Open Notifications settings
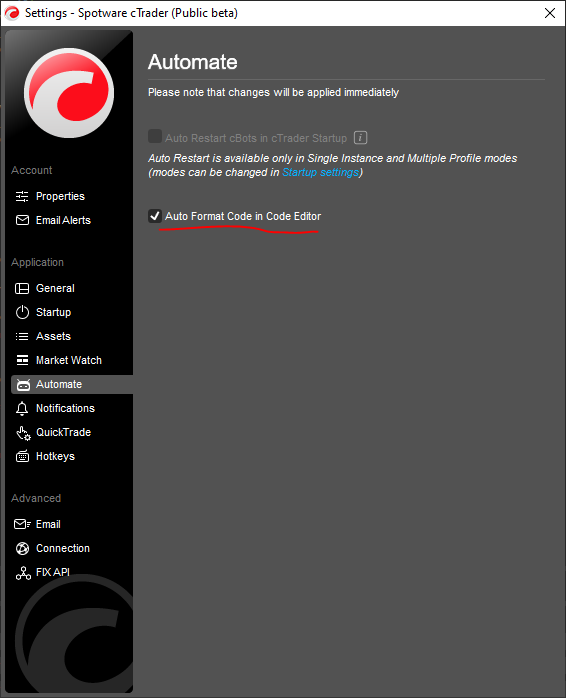 (65, 409)
